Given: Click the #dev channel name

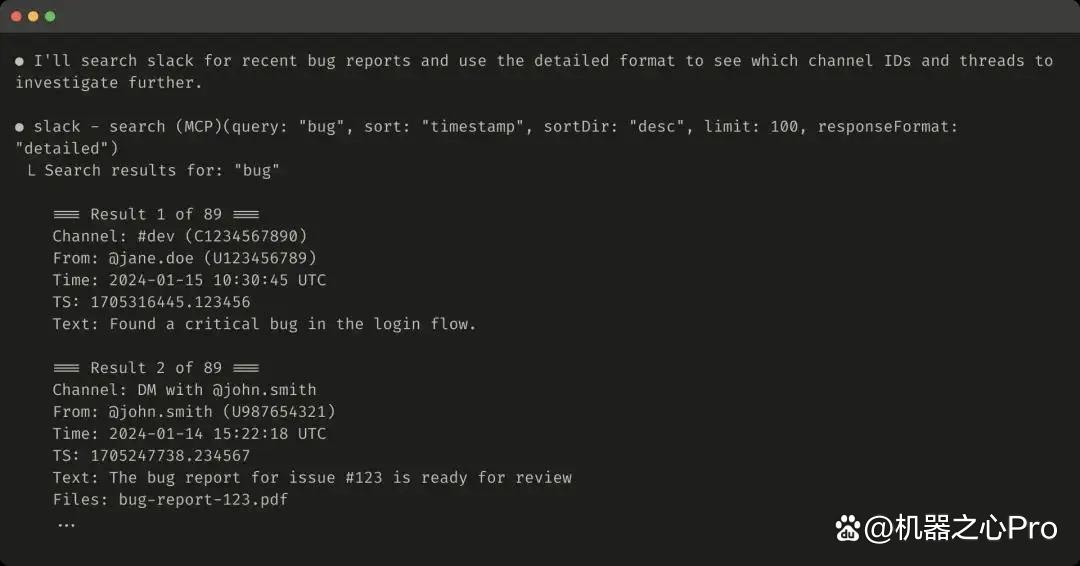Looking at the screenshot, I should click(x=156, y=236).
